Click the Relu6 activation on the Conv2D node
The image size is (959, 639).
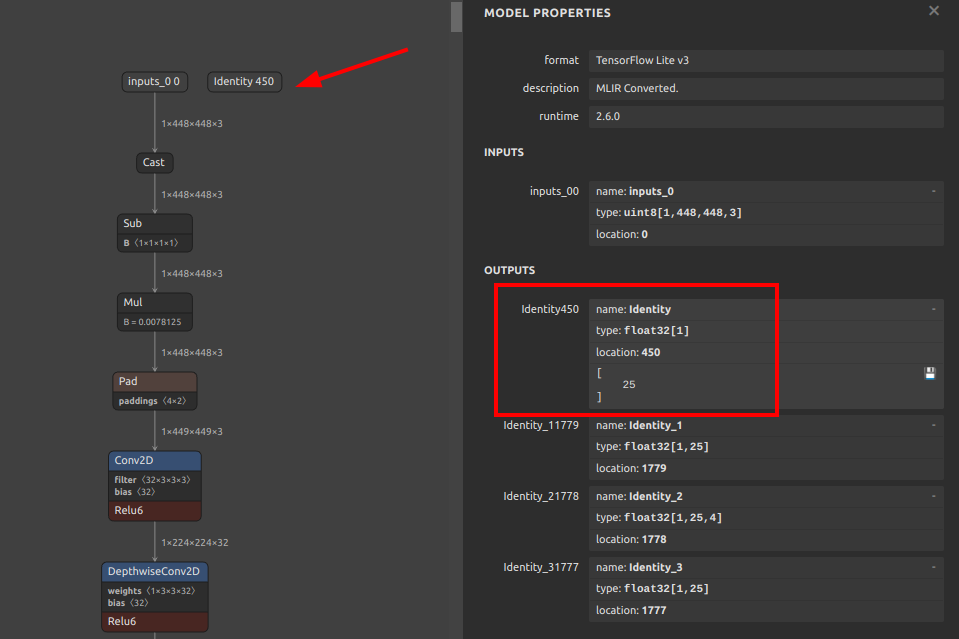tap(154, 510)
